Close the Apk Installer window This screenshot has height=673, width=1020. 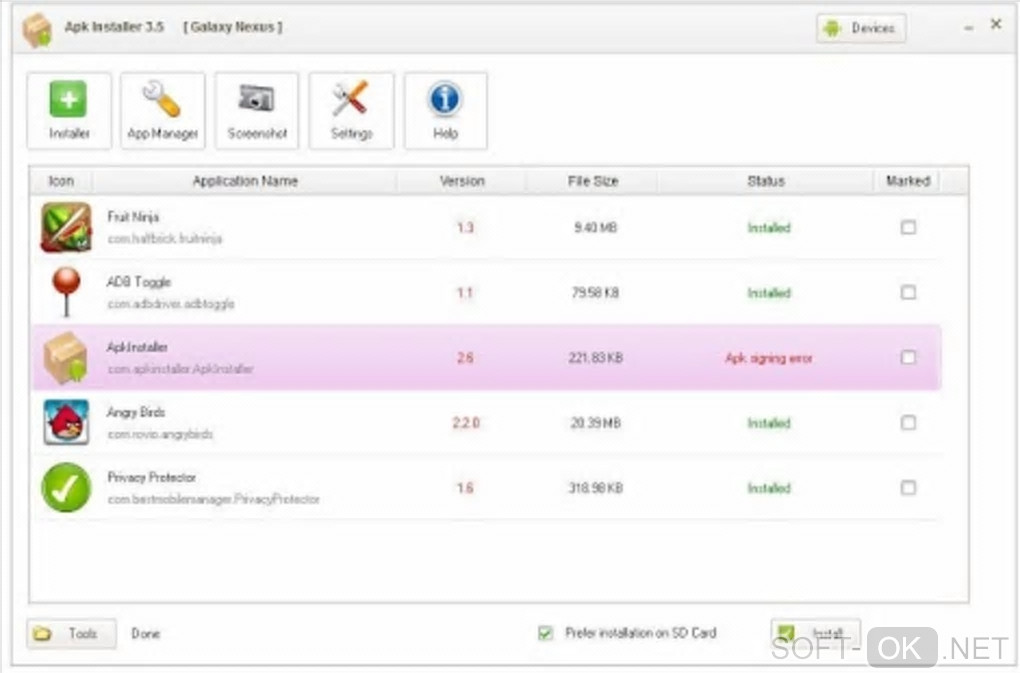pyautogui.click(x=996, y=24)
